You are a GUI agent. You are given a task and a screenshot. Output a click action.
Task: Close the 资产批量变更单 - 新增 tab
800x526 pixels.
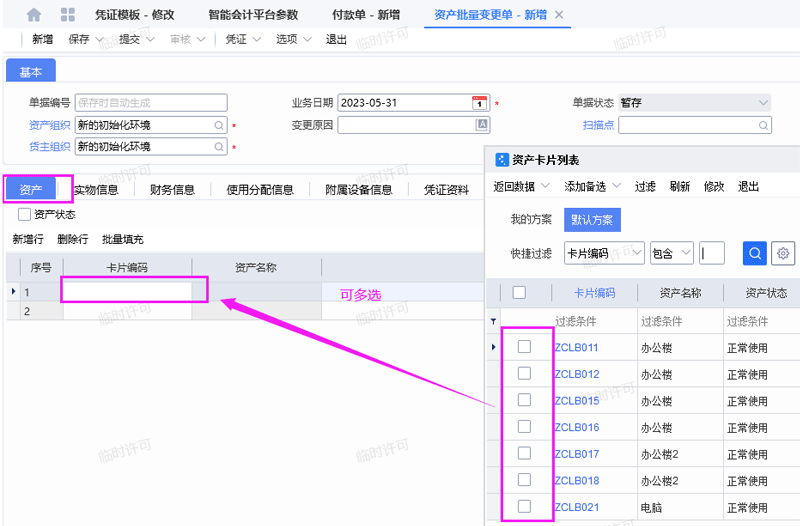(559, 15)
